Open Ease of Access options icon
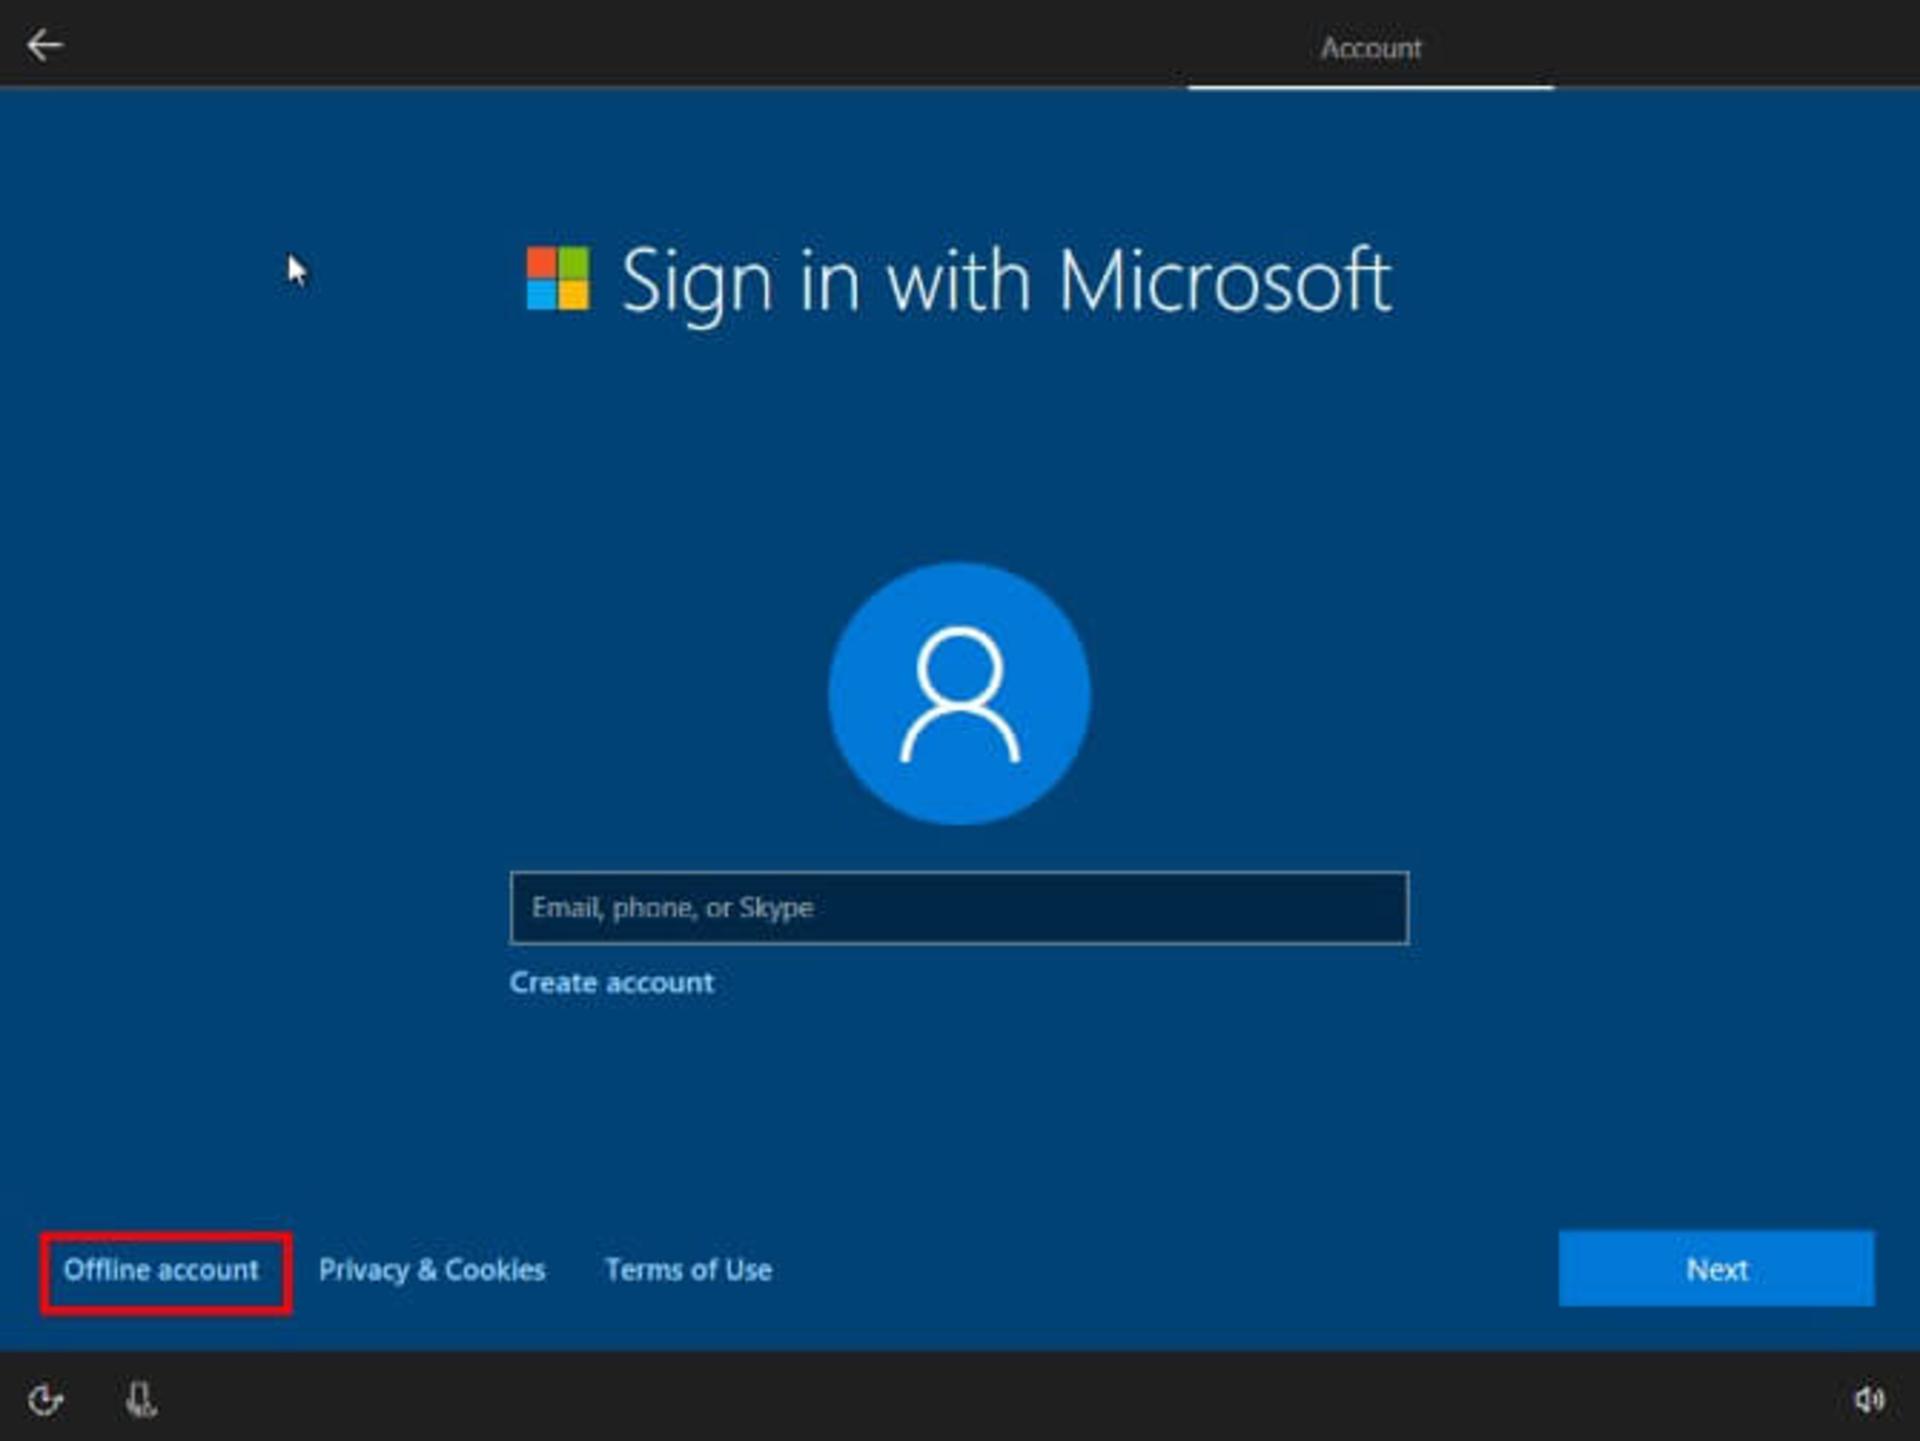This screenshot has height=1441, width=1920. (x=45, y=1399)
